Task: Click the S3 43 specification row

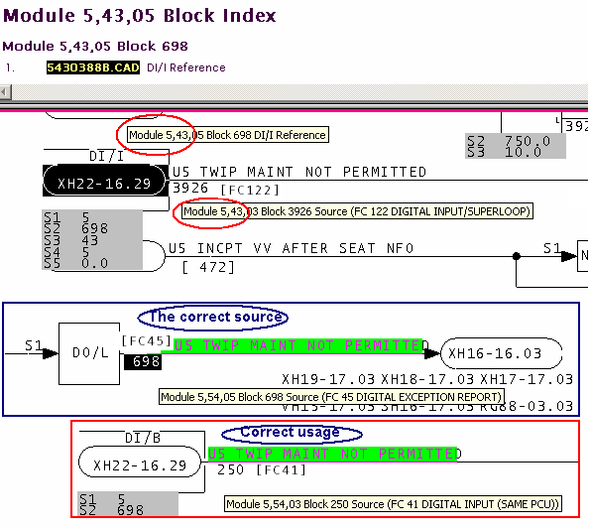Action: (71, 240)
